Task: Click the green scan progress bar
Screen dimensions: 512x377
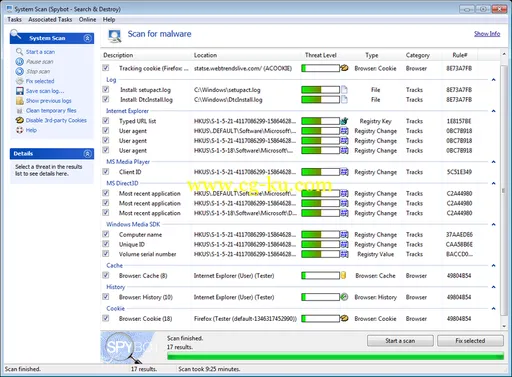Action: pos(335,357)
